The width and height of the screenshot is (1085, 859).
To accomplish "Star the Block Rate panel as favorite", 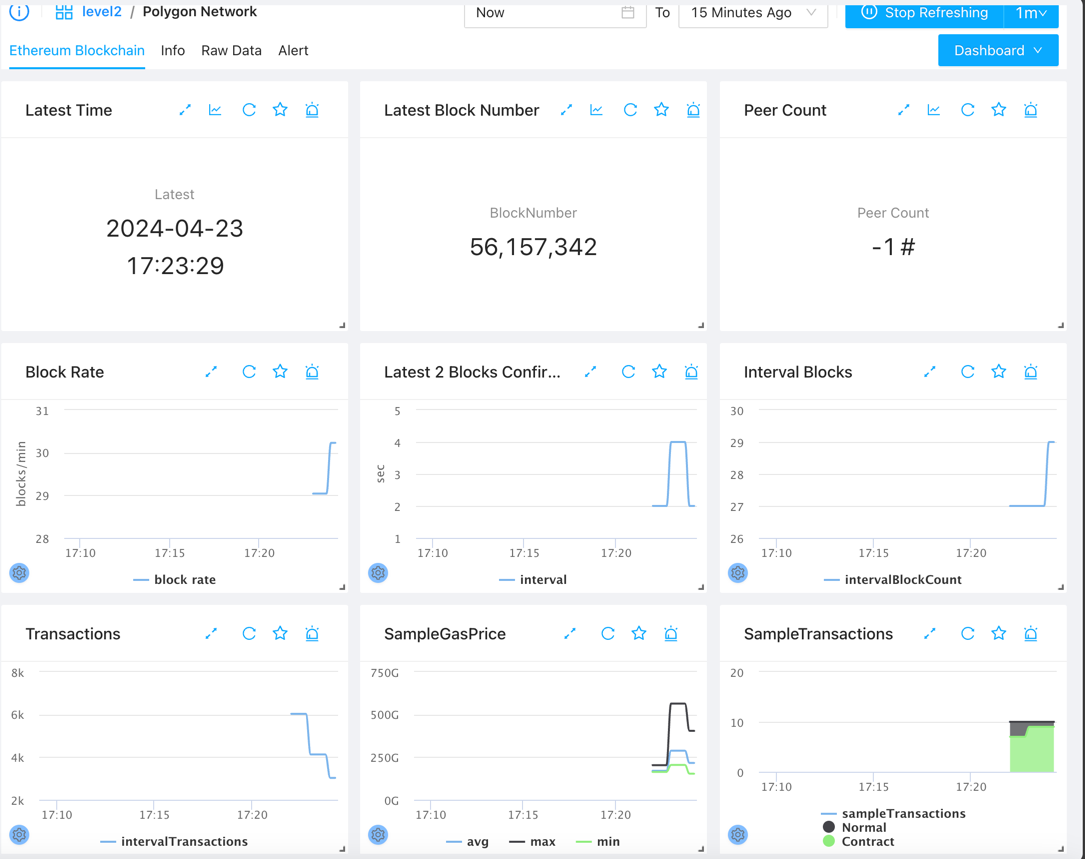I will click(280, 372).
